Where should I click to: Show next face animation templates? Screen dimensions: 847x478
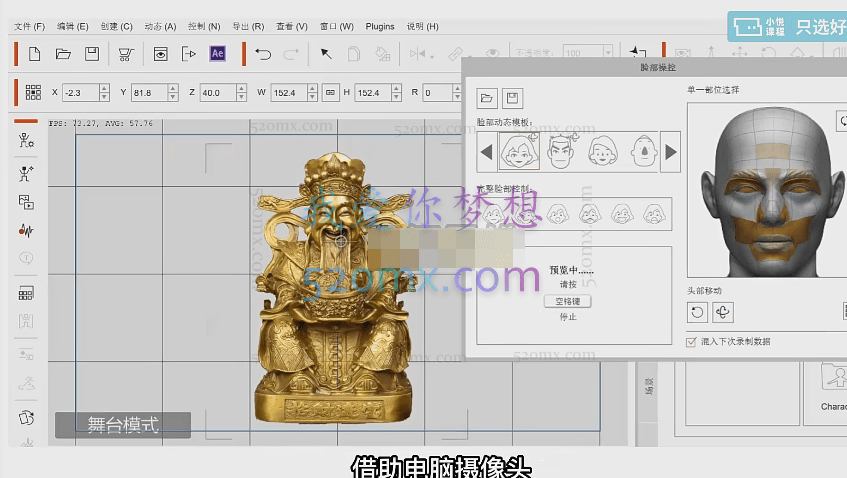coord(670,152)
